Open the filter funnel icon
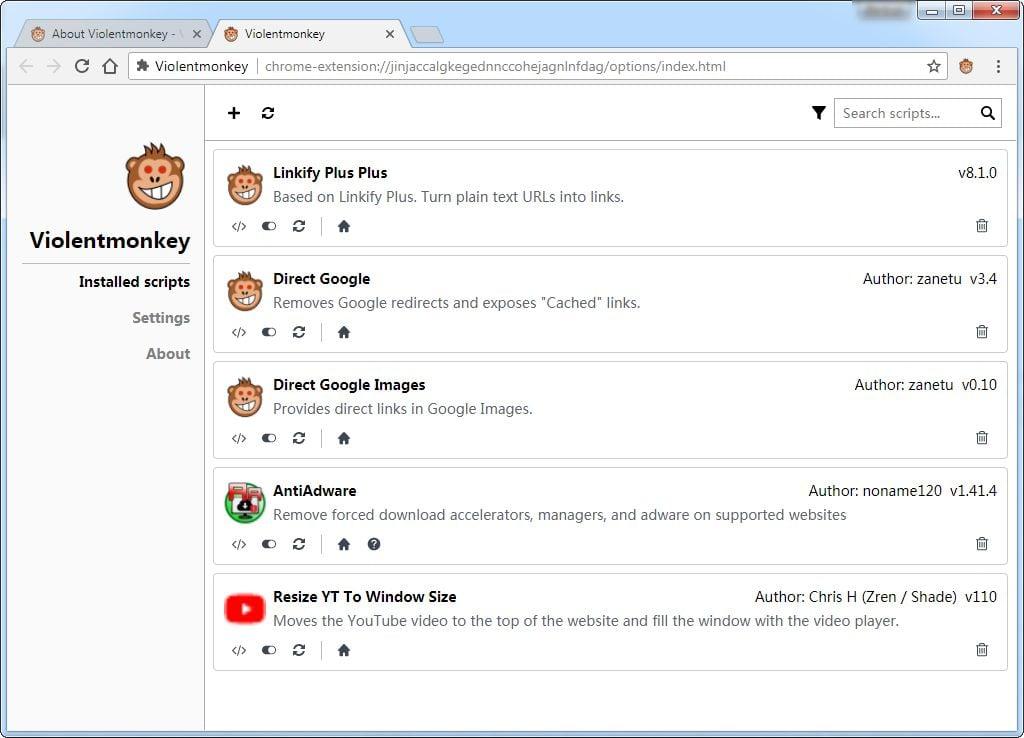Viewport: 1024px width, 738px height. tap(818, 113)
